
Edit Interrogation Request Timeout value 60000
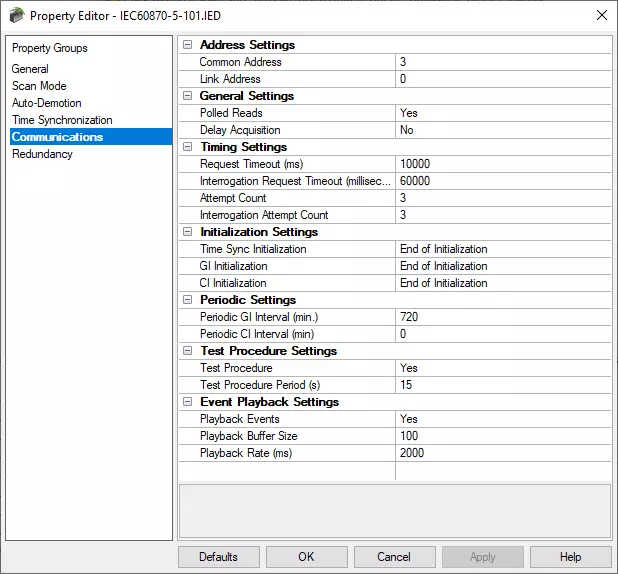pyautogui.click(x=503, y=181)
